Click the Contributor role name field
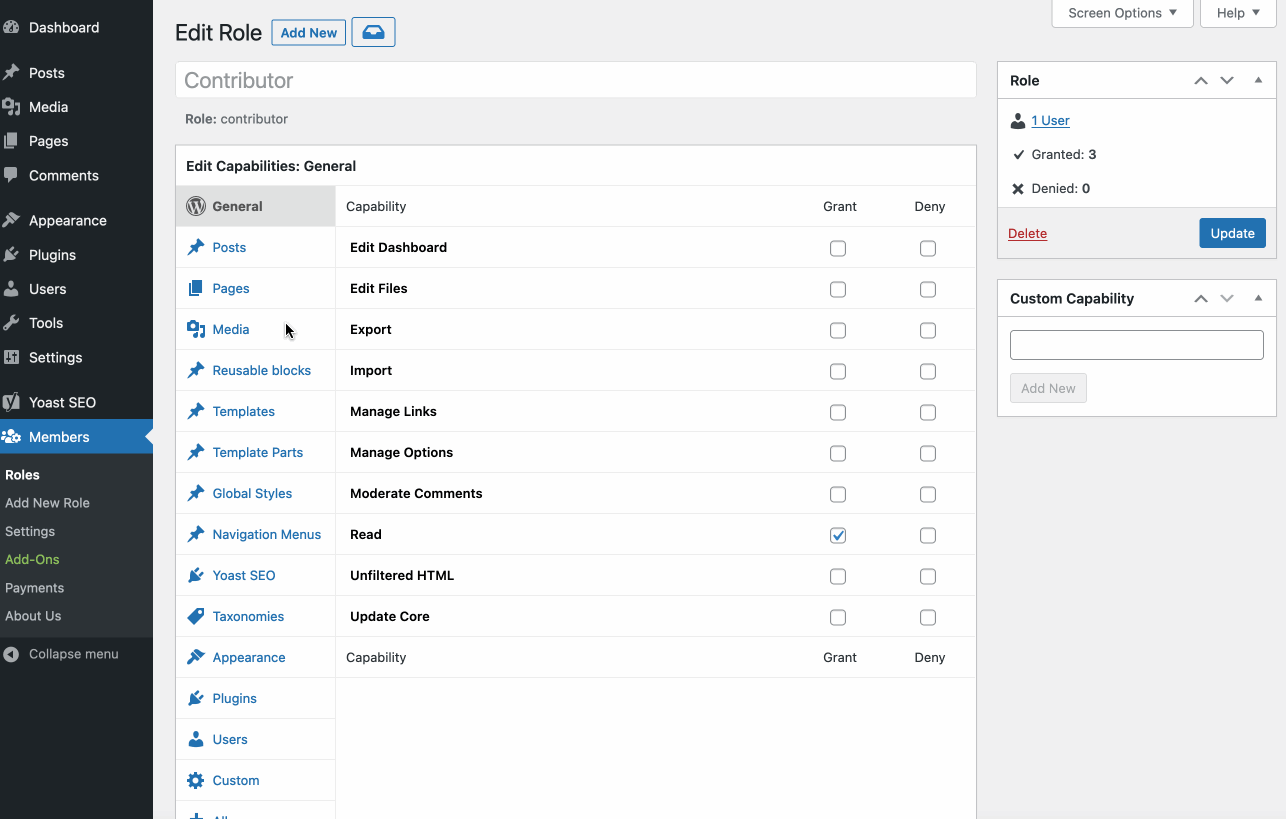The width and height of the screenshot is (1286, 819). point(576,80)
